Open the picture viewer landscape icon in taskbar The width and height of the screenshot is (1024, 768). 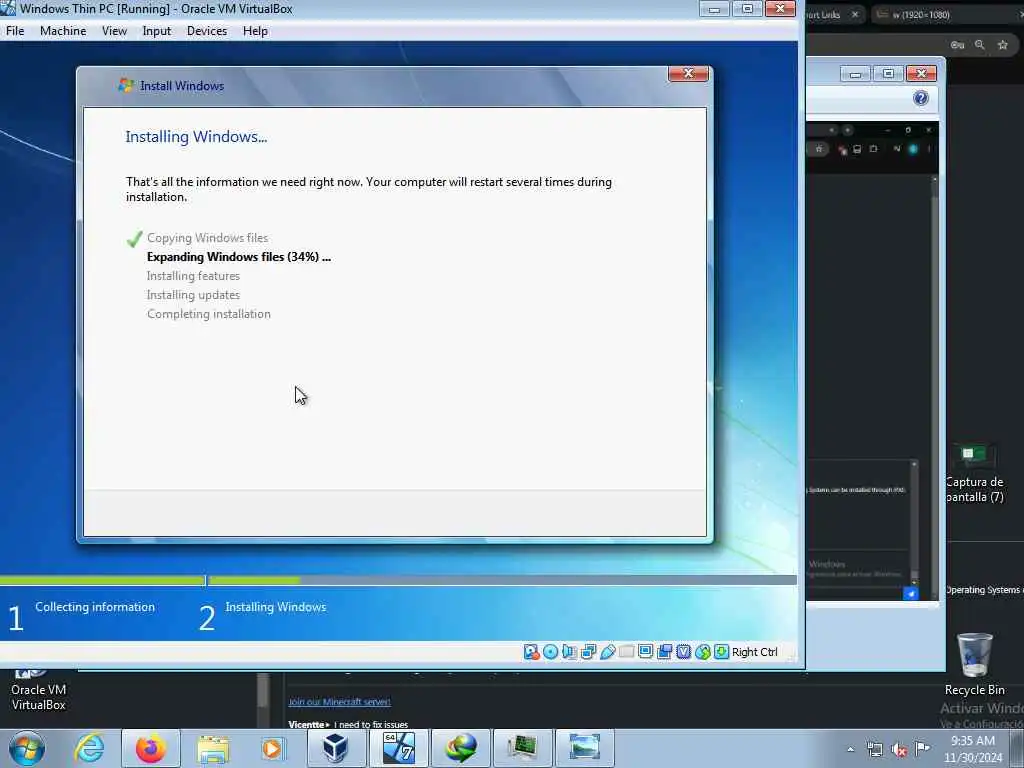(584, 748)
